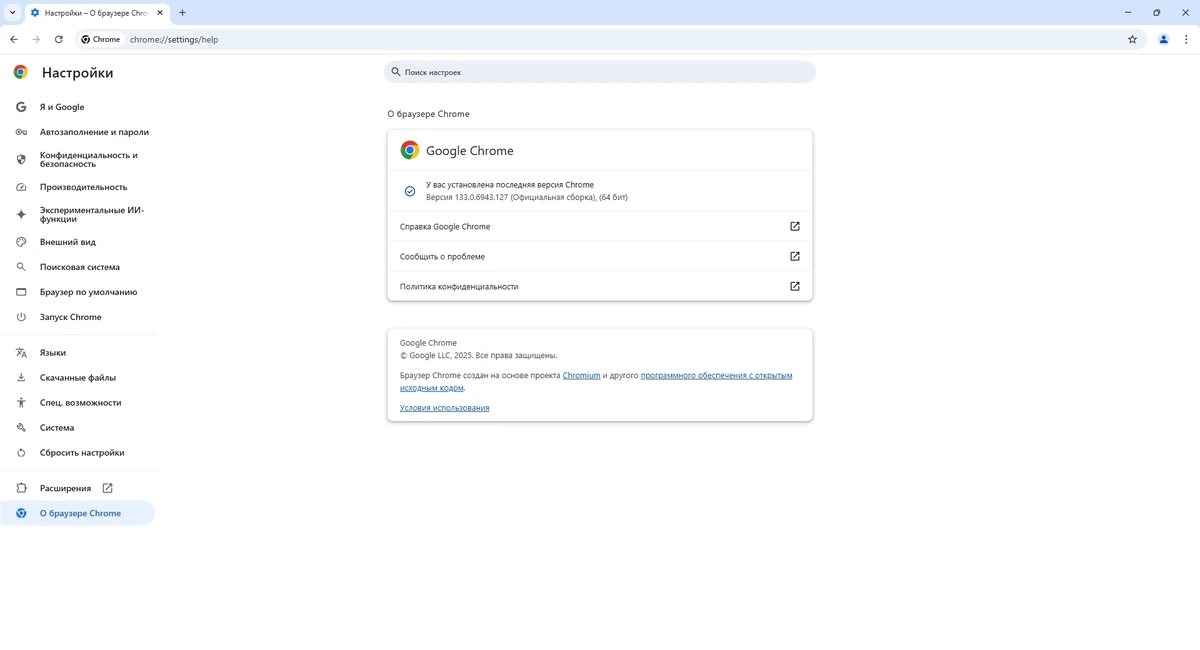Click the palette appearance icon

point(21,242)
